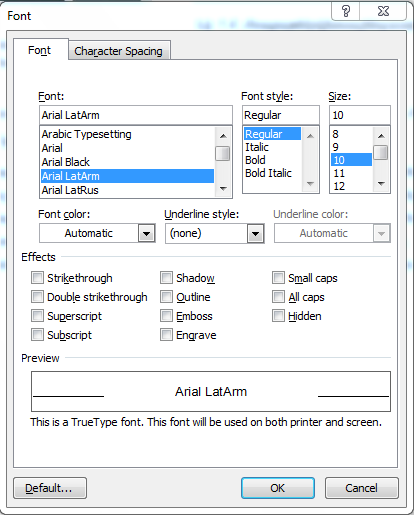This screenshot has width=414, height=515.
Task: Choose Arial Black from font list
Action: (127, 162)
